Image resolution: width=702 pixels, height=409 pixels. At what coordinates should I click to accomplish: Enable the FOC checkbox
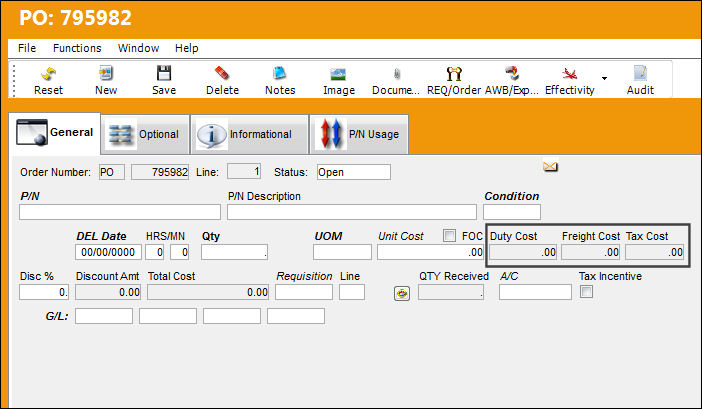click(449, 235)
